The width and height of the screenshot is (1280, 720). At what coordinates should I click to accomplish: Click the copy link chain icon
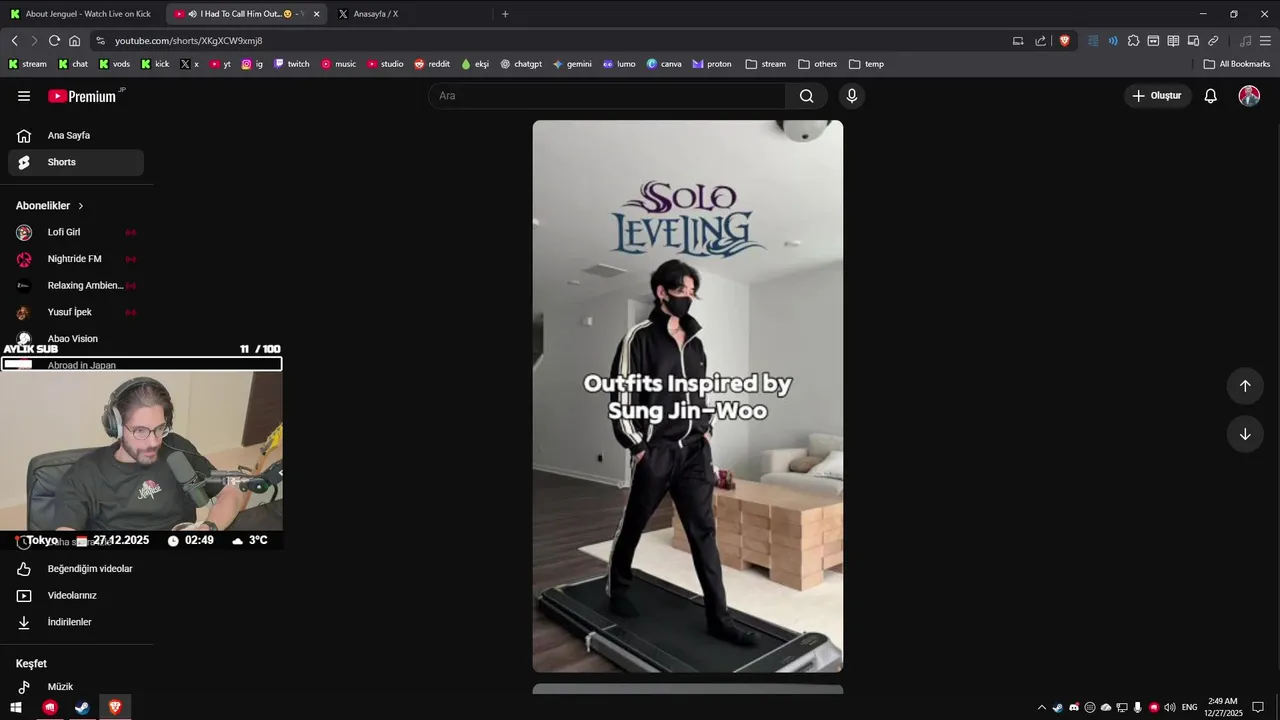coord(1213,41)
